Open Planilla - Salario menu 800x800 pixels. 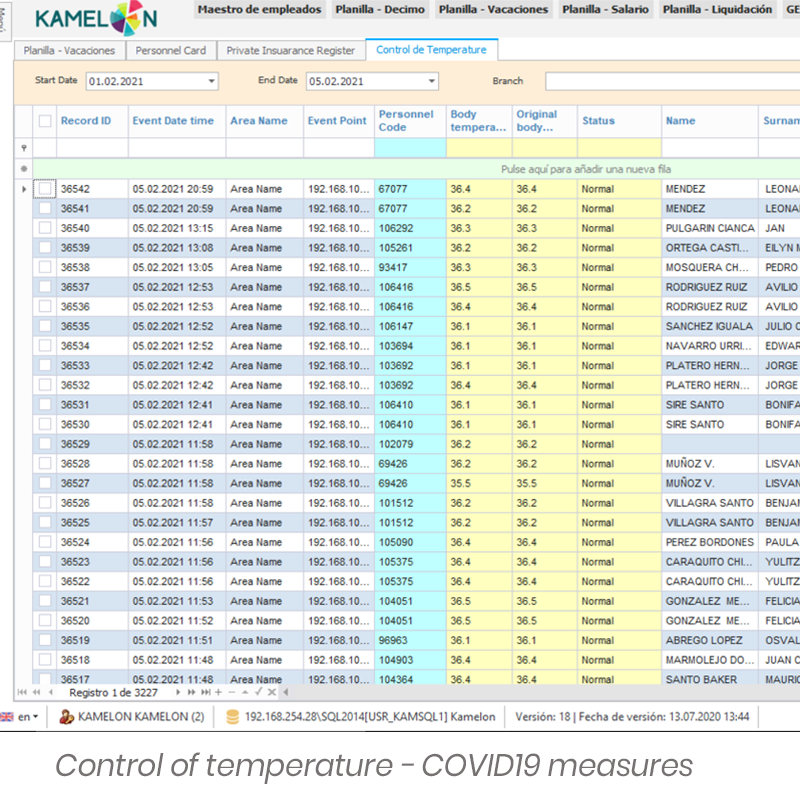[x=606, y=9]
